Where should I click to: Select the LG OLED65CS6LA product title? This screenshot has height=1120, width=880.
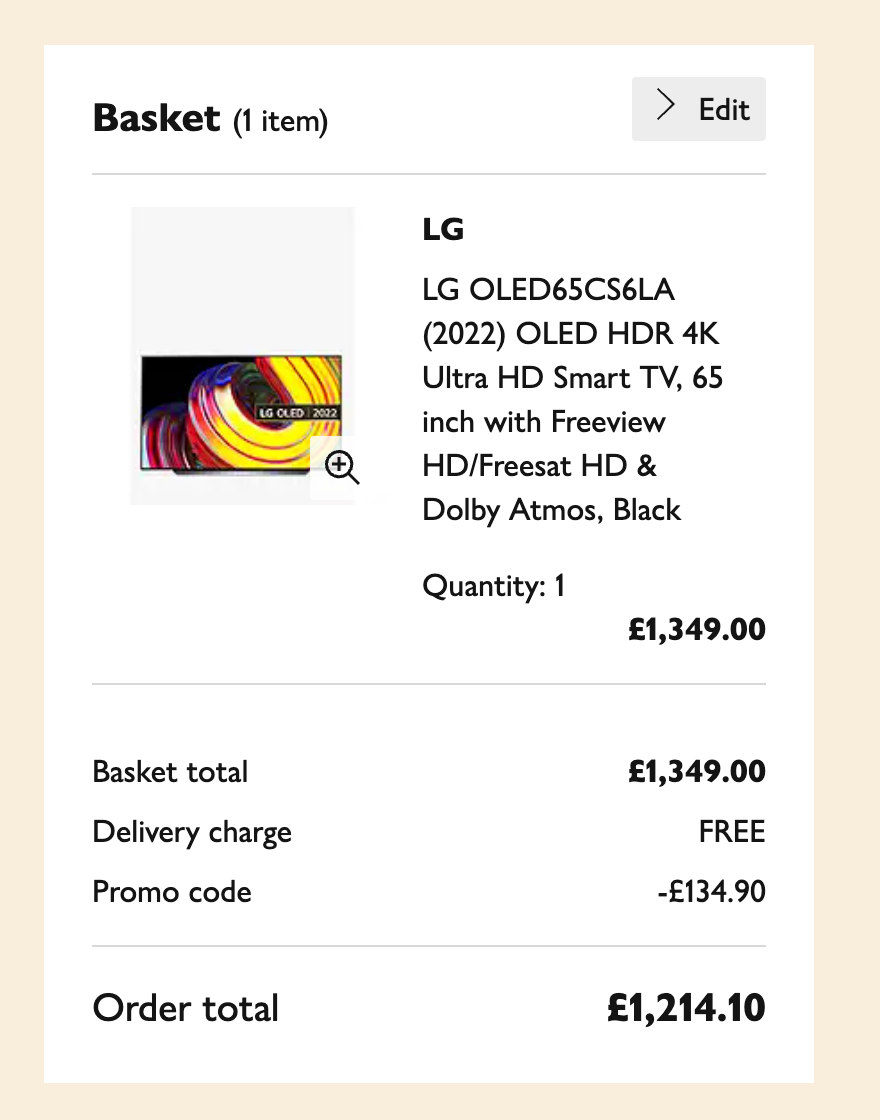click(549, 290)
